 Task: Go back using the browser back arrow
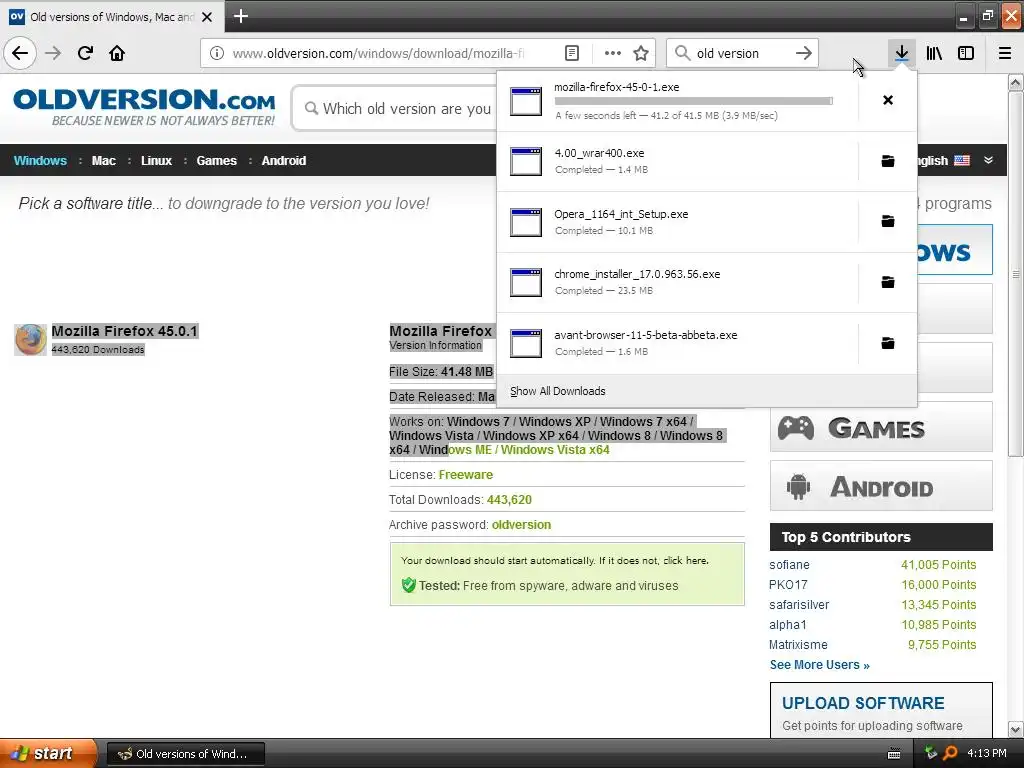[20, 53]
